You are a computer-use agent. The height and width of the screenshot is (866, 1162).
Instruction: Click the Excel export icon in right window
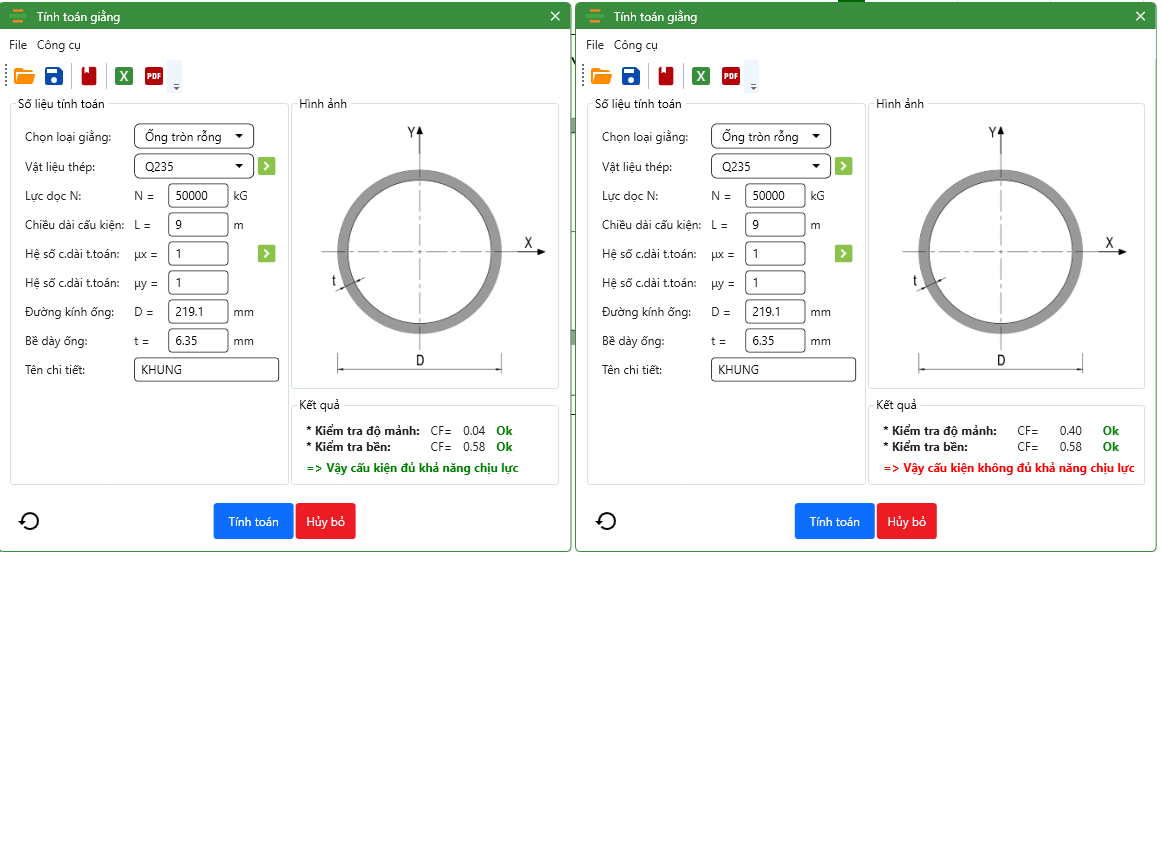tap(701, 76)
